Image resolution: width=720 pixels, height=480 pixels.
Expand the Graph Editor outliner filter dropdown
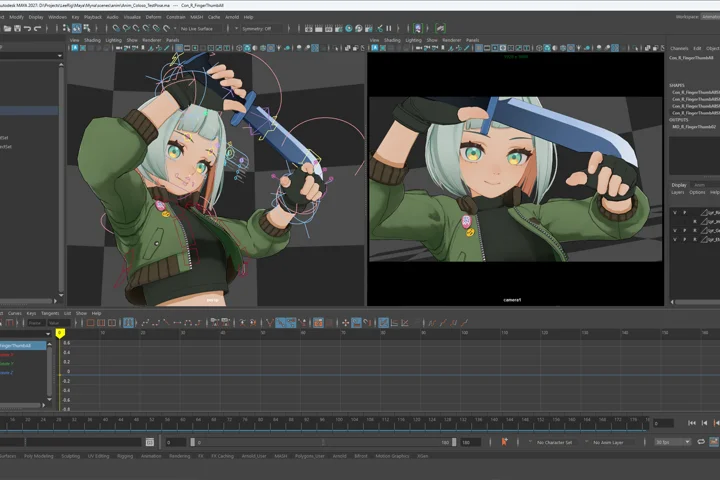click(x=48, y=333)
